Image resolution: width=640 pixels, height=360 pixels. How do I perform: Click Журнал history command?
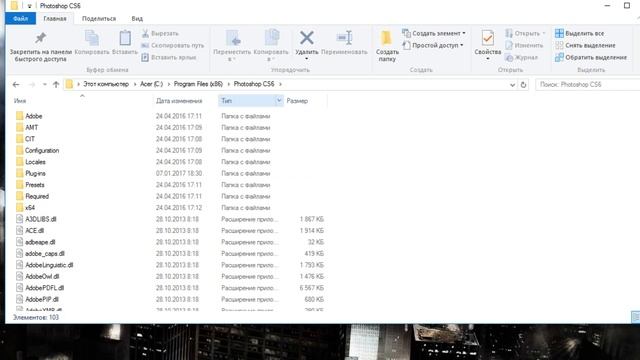(521, 58)
